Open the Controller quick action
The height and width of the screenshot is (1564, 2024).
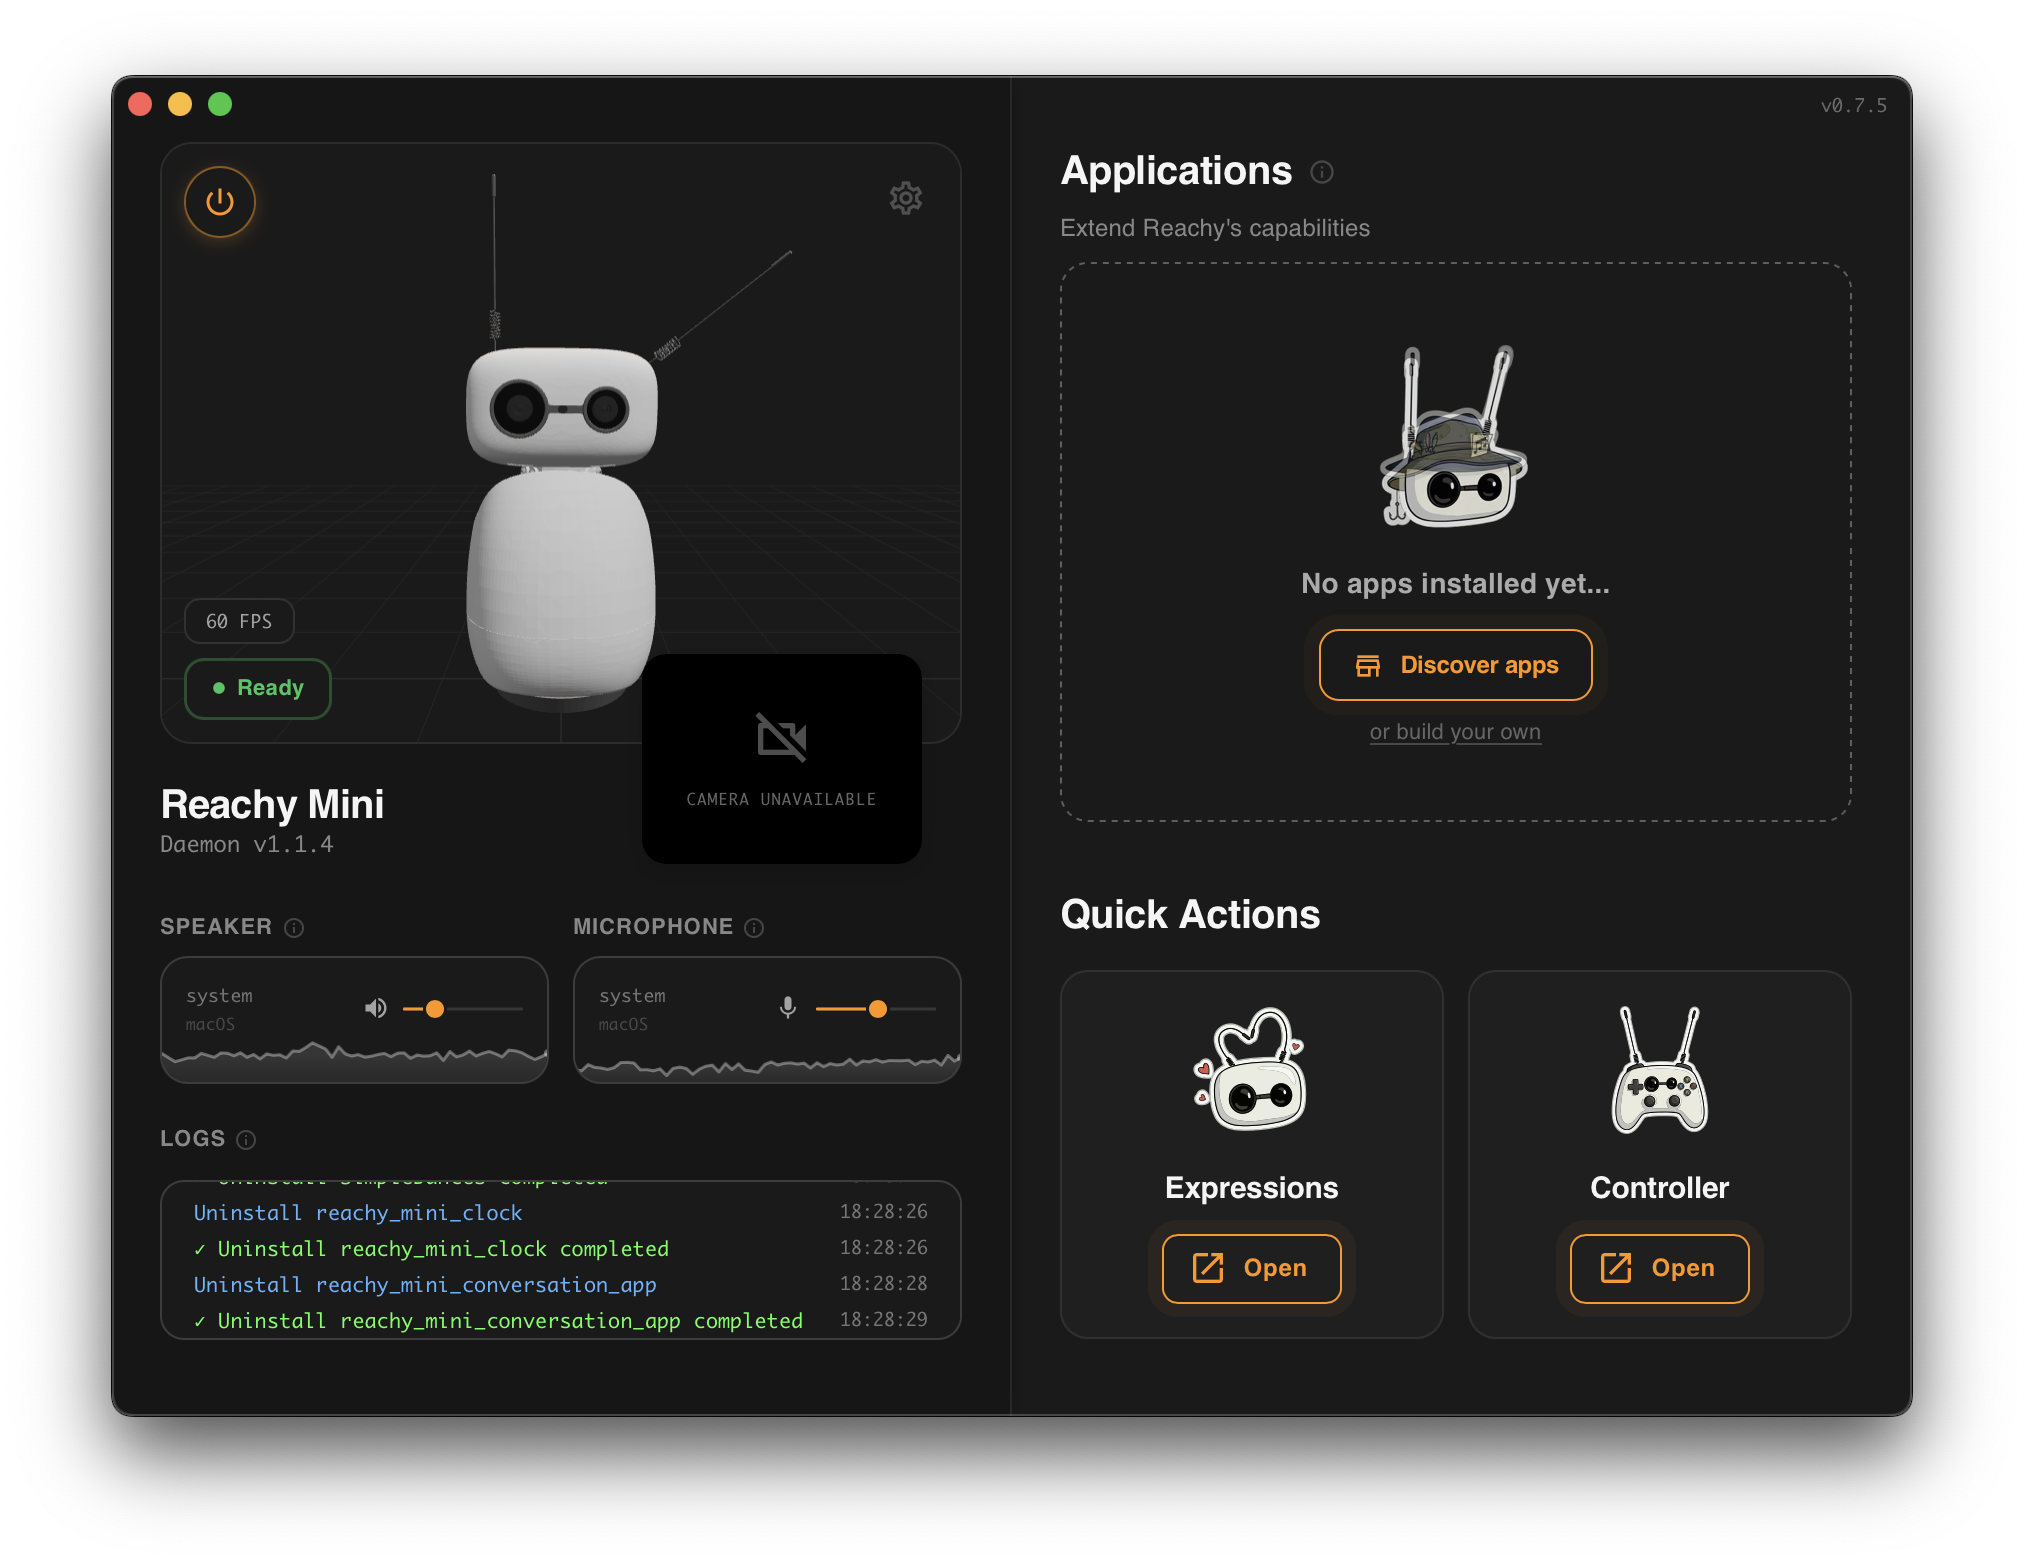tap(1660, 1268)
